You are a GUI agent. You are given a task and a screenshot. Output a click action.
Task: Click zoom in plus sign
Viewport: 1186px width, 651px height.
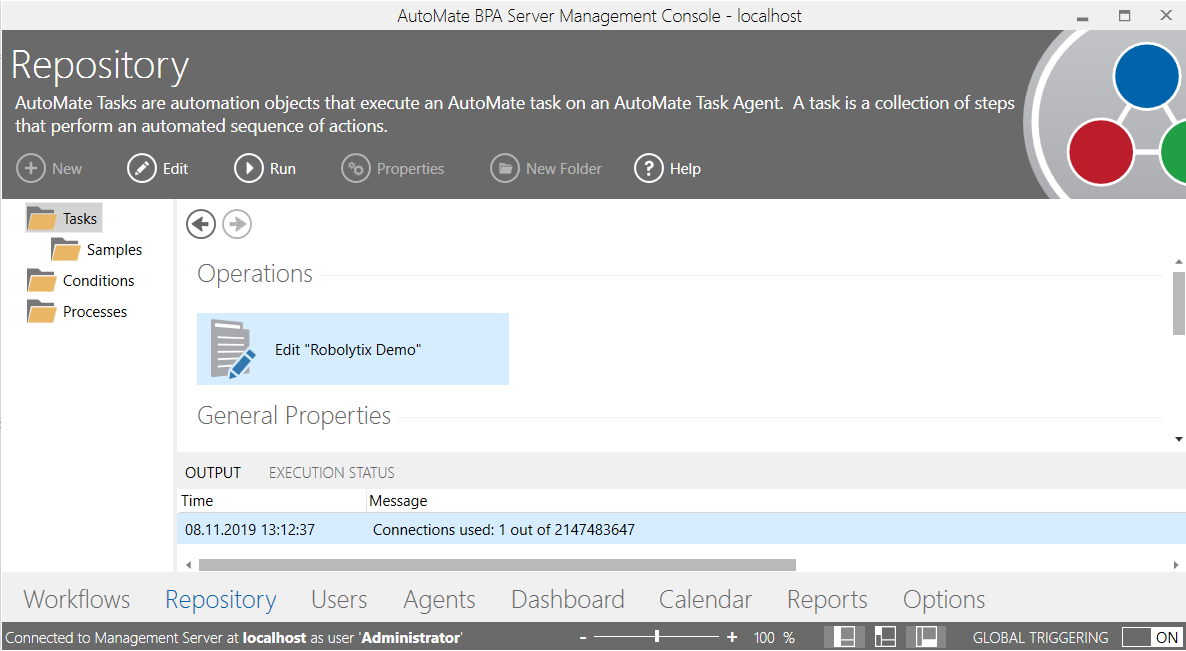point(731,637)
